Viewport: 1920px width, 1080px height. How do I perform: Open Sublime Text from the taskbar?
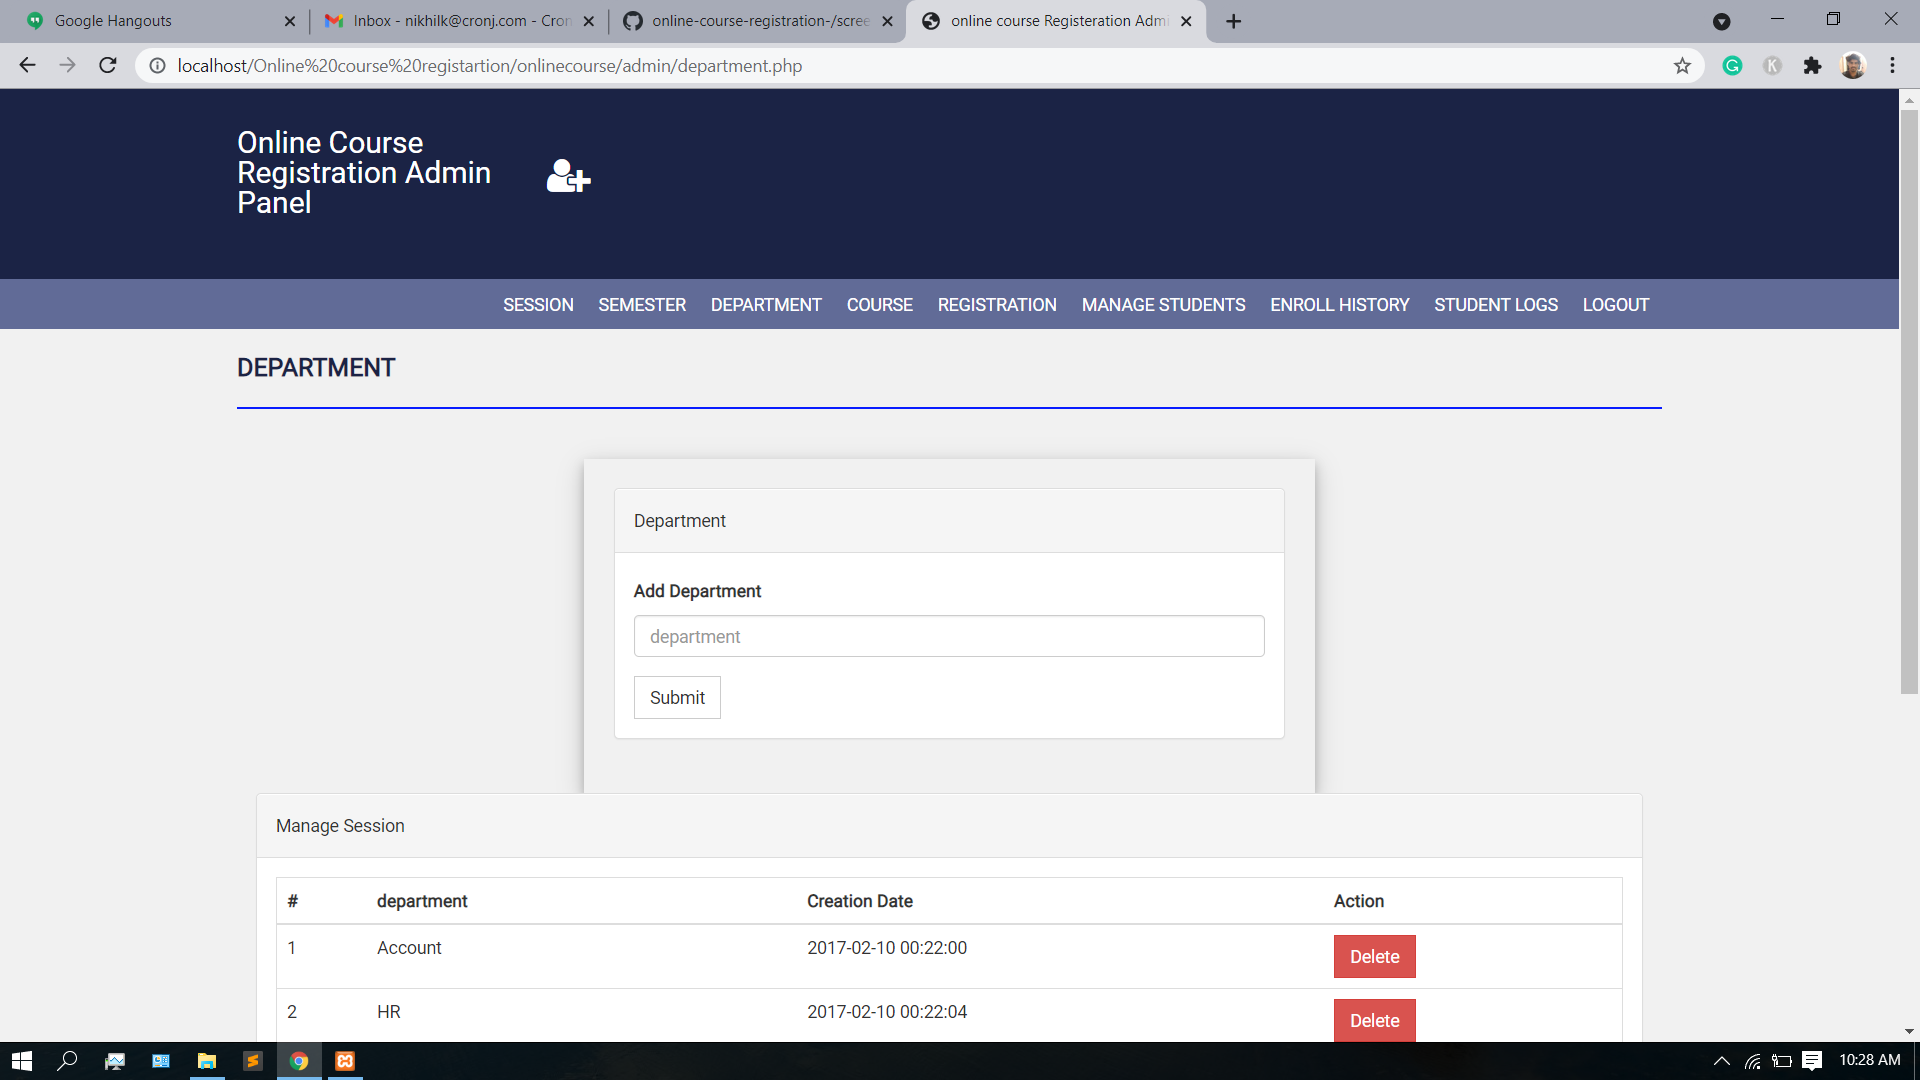coord(253,1061)
